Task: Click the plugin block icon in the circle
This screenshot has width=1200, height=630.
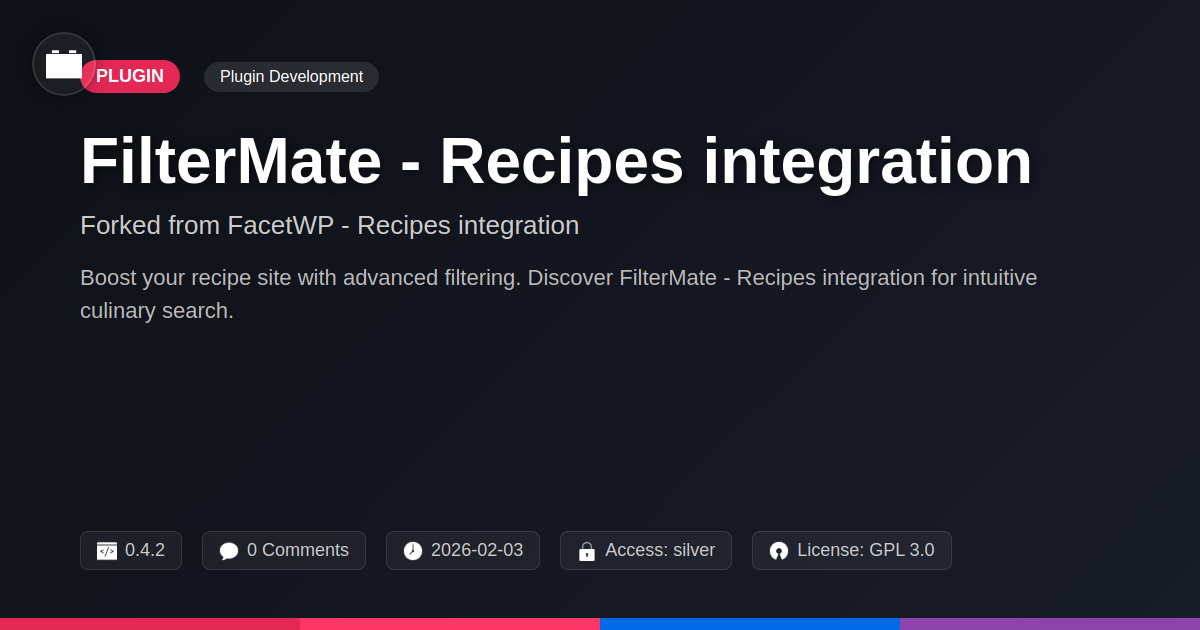Action: (64, 64)
